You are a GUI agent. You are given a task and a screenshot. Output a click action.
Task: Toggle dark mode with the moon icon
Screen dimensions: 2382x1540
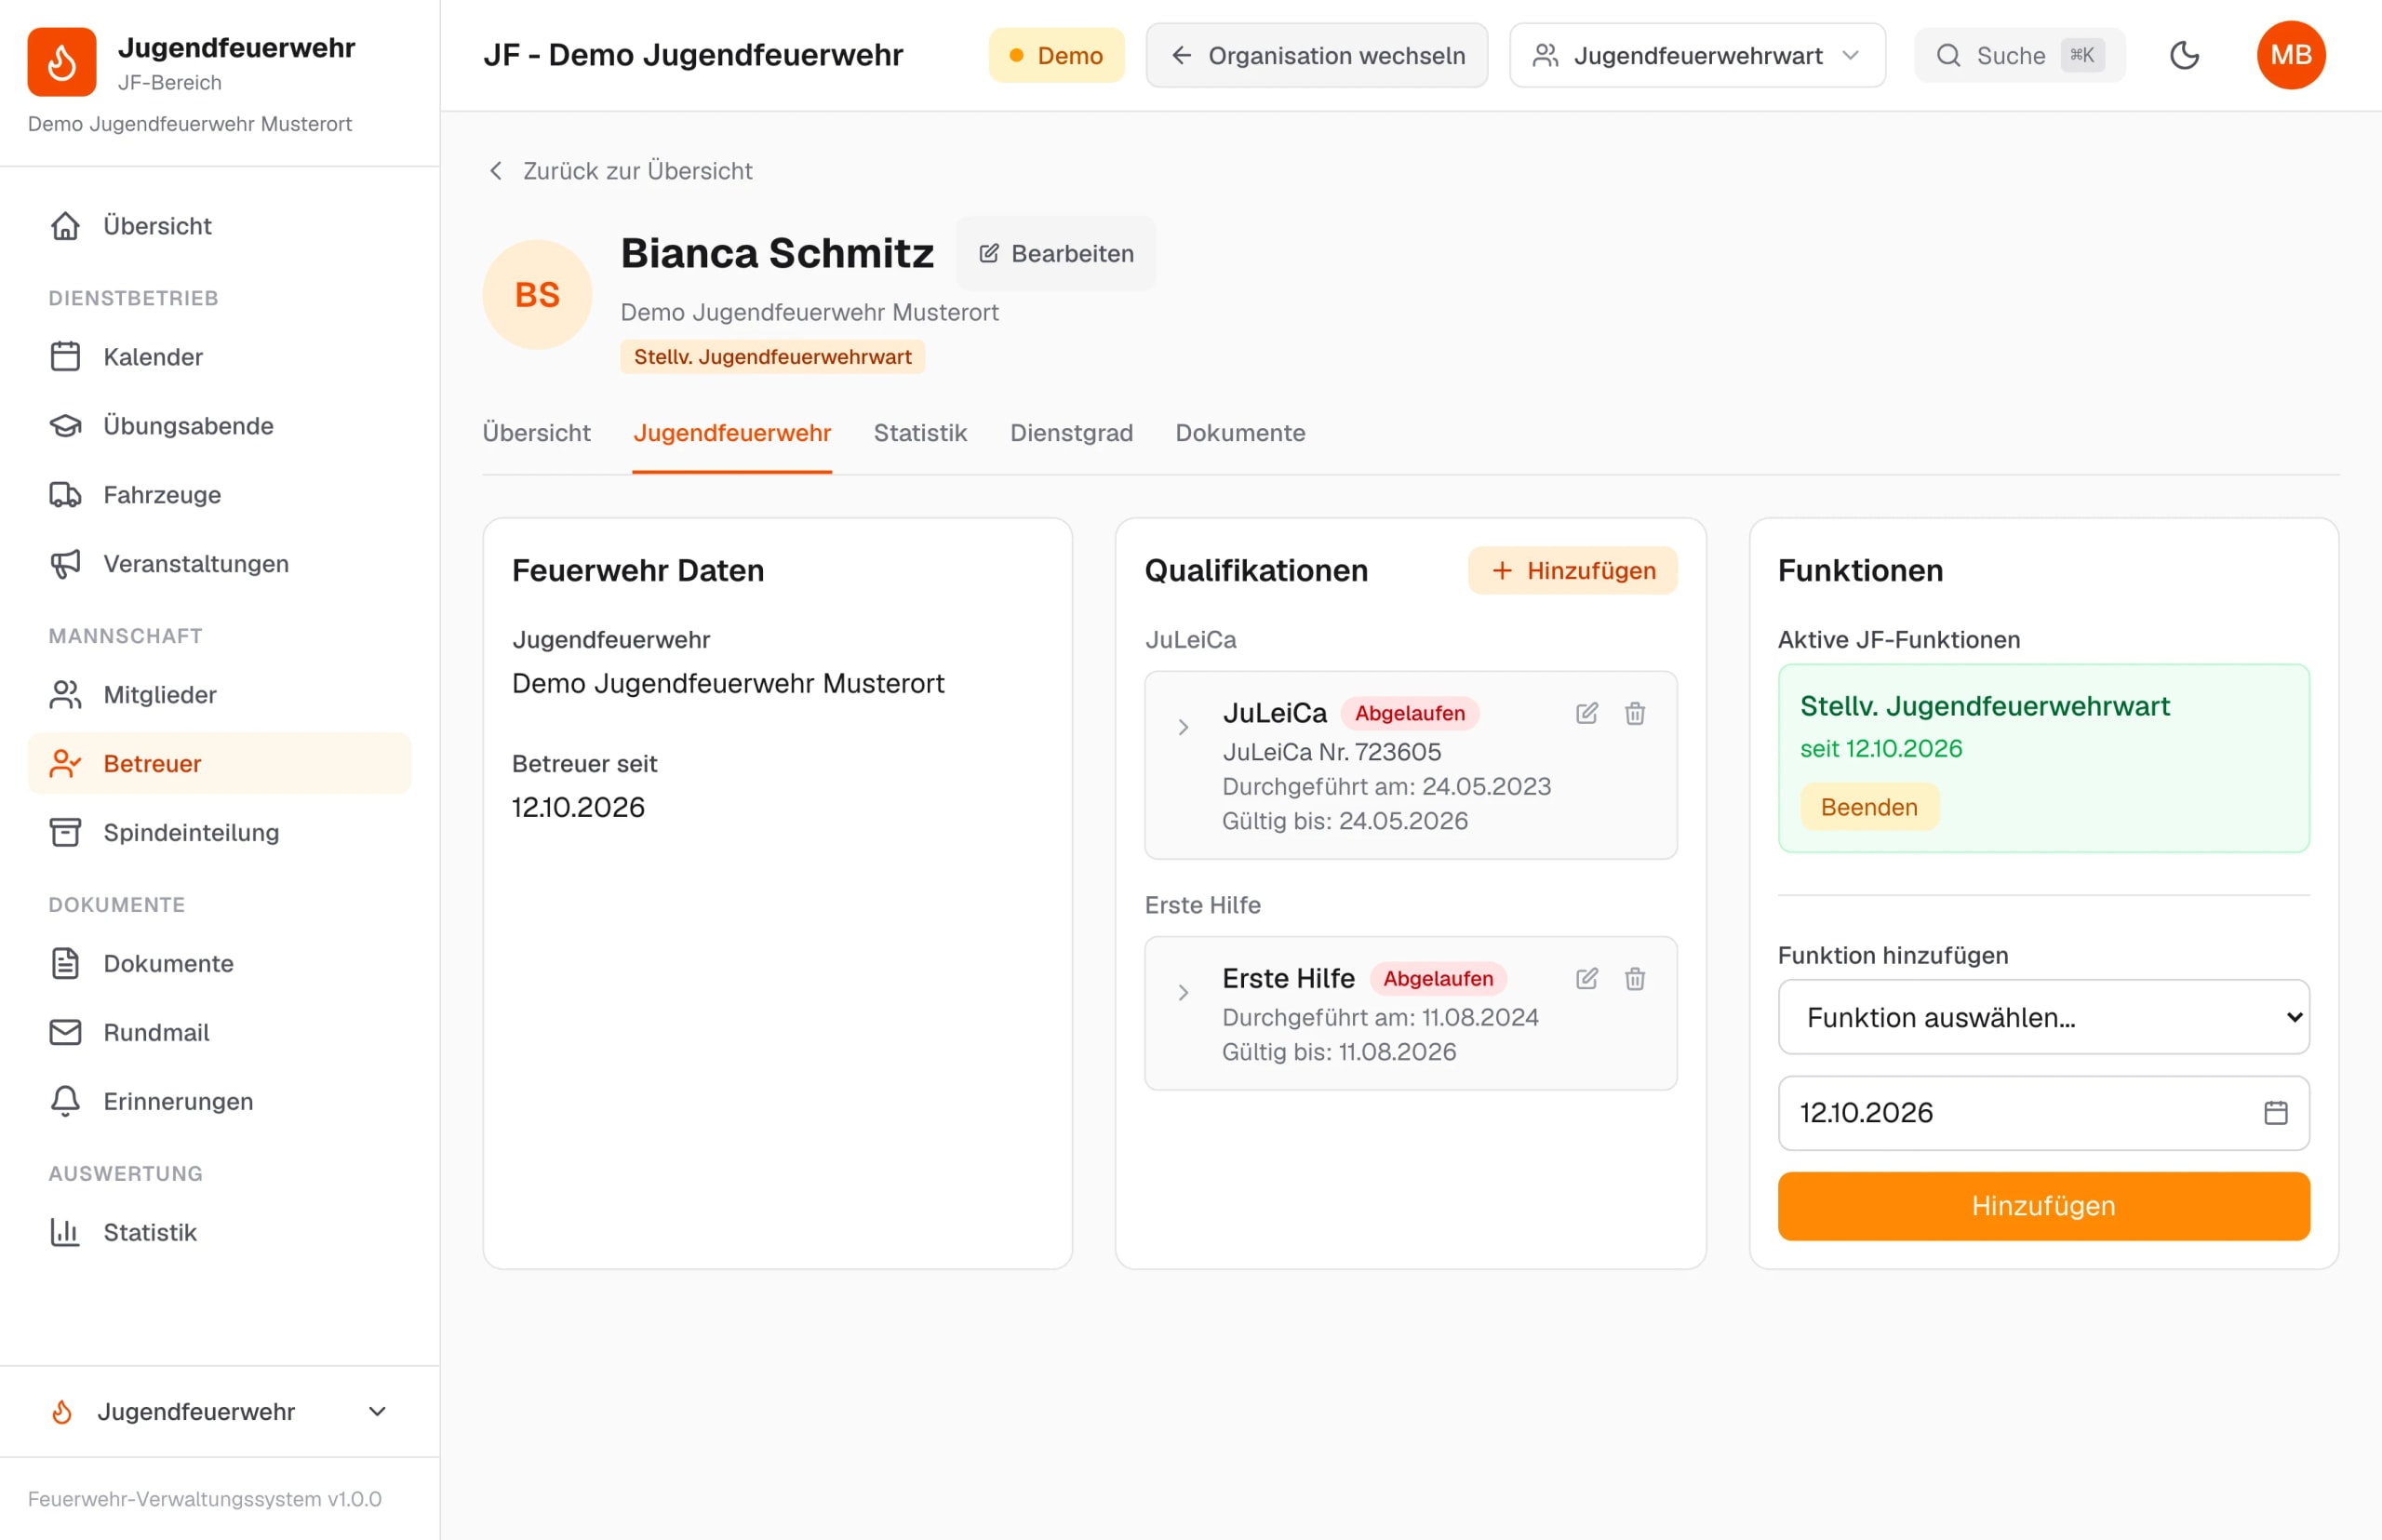tap(2184, 55)
